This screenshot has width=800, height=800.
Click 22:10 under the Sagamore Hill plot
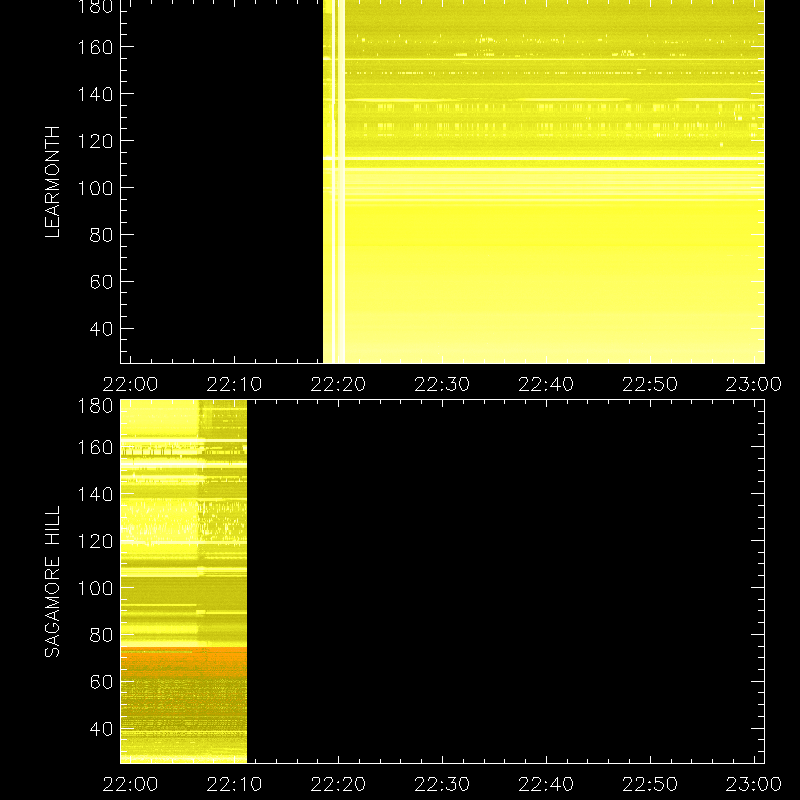pyautogui.click(x=234, y=784)
